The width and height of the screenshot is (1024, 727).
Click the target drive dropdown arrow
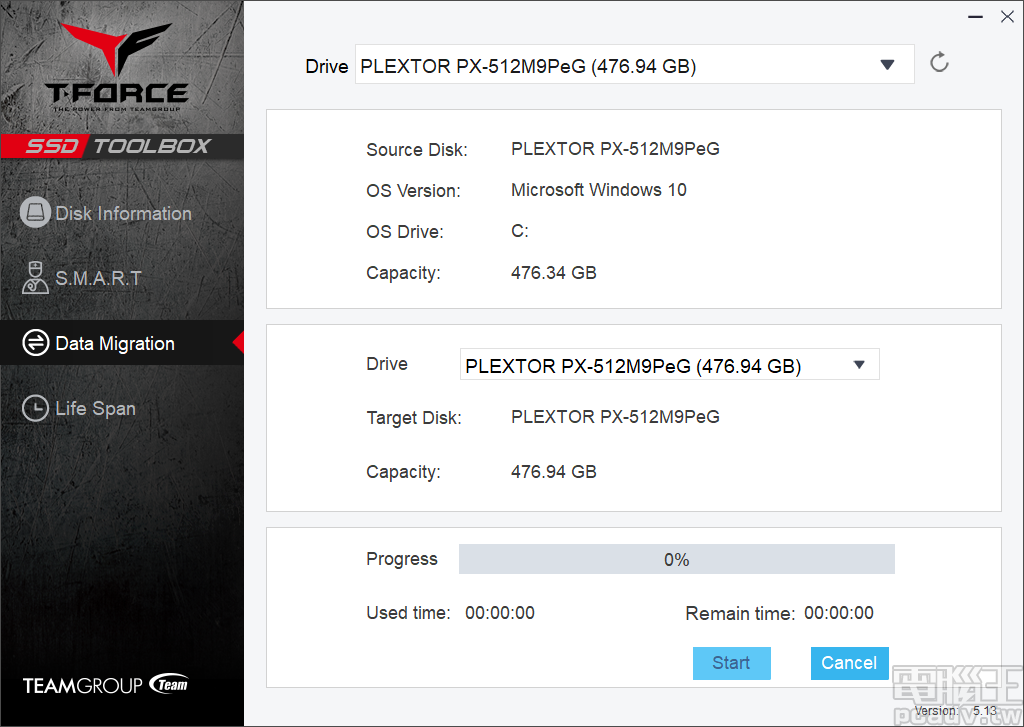pyautogui.click(x=859, y=364)
